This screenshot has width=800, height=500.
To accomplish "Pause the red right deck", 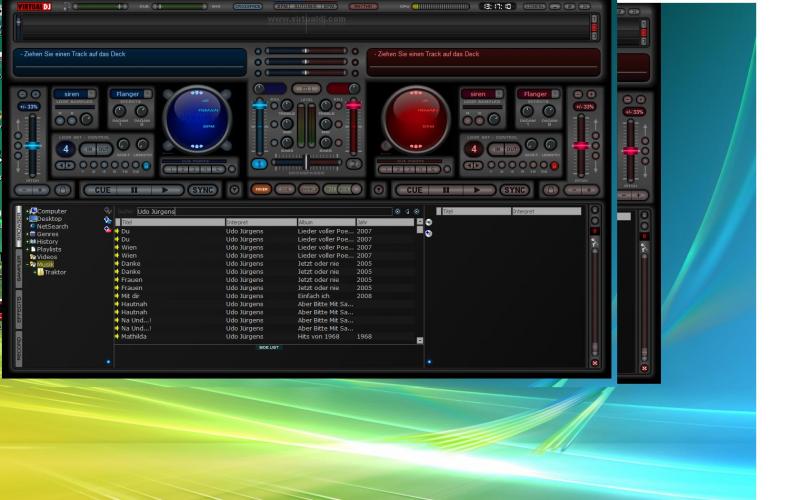I will 445,190.
